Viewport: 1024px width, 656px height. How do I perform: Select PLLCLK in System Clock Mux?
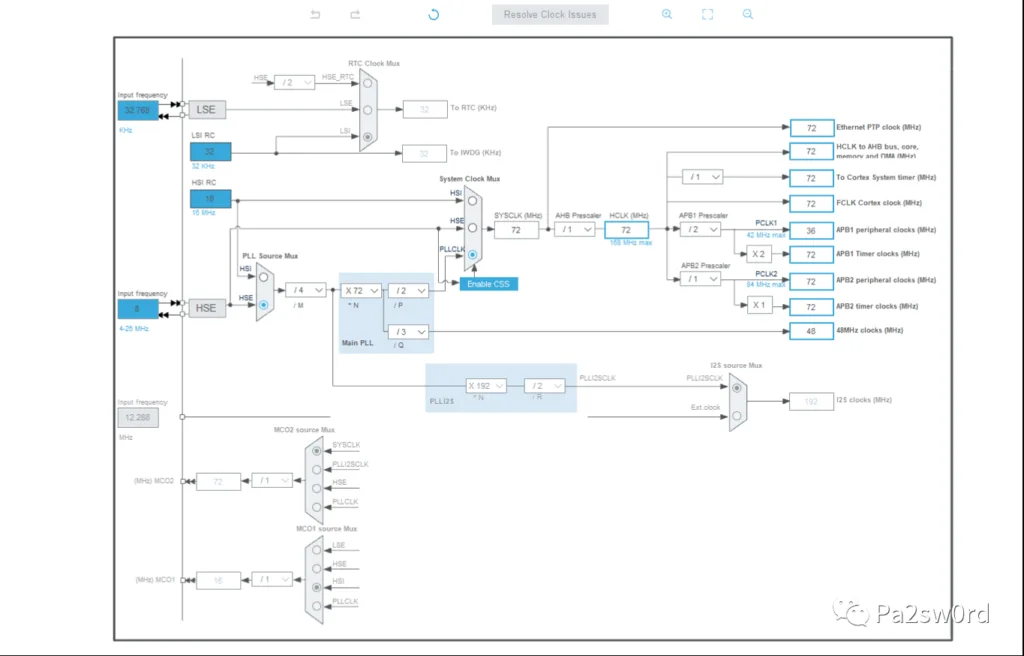[472, 255]
